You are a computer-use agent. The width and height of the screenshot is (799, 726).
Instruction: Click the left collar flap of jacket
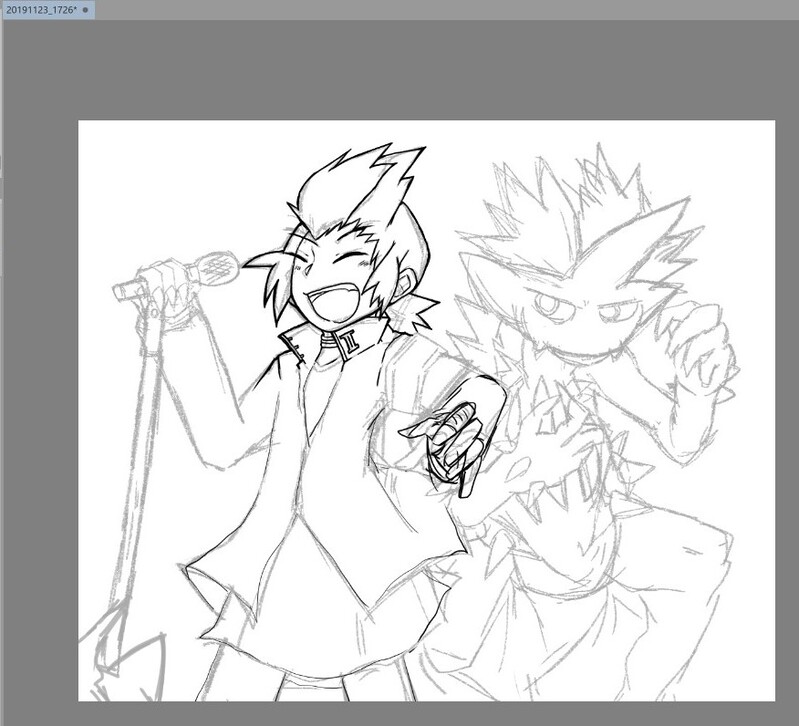pyautogui.click(x=292, y=344)
